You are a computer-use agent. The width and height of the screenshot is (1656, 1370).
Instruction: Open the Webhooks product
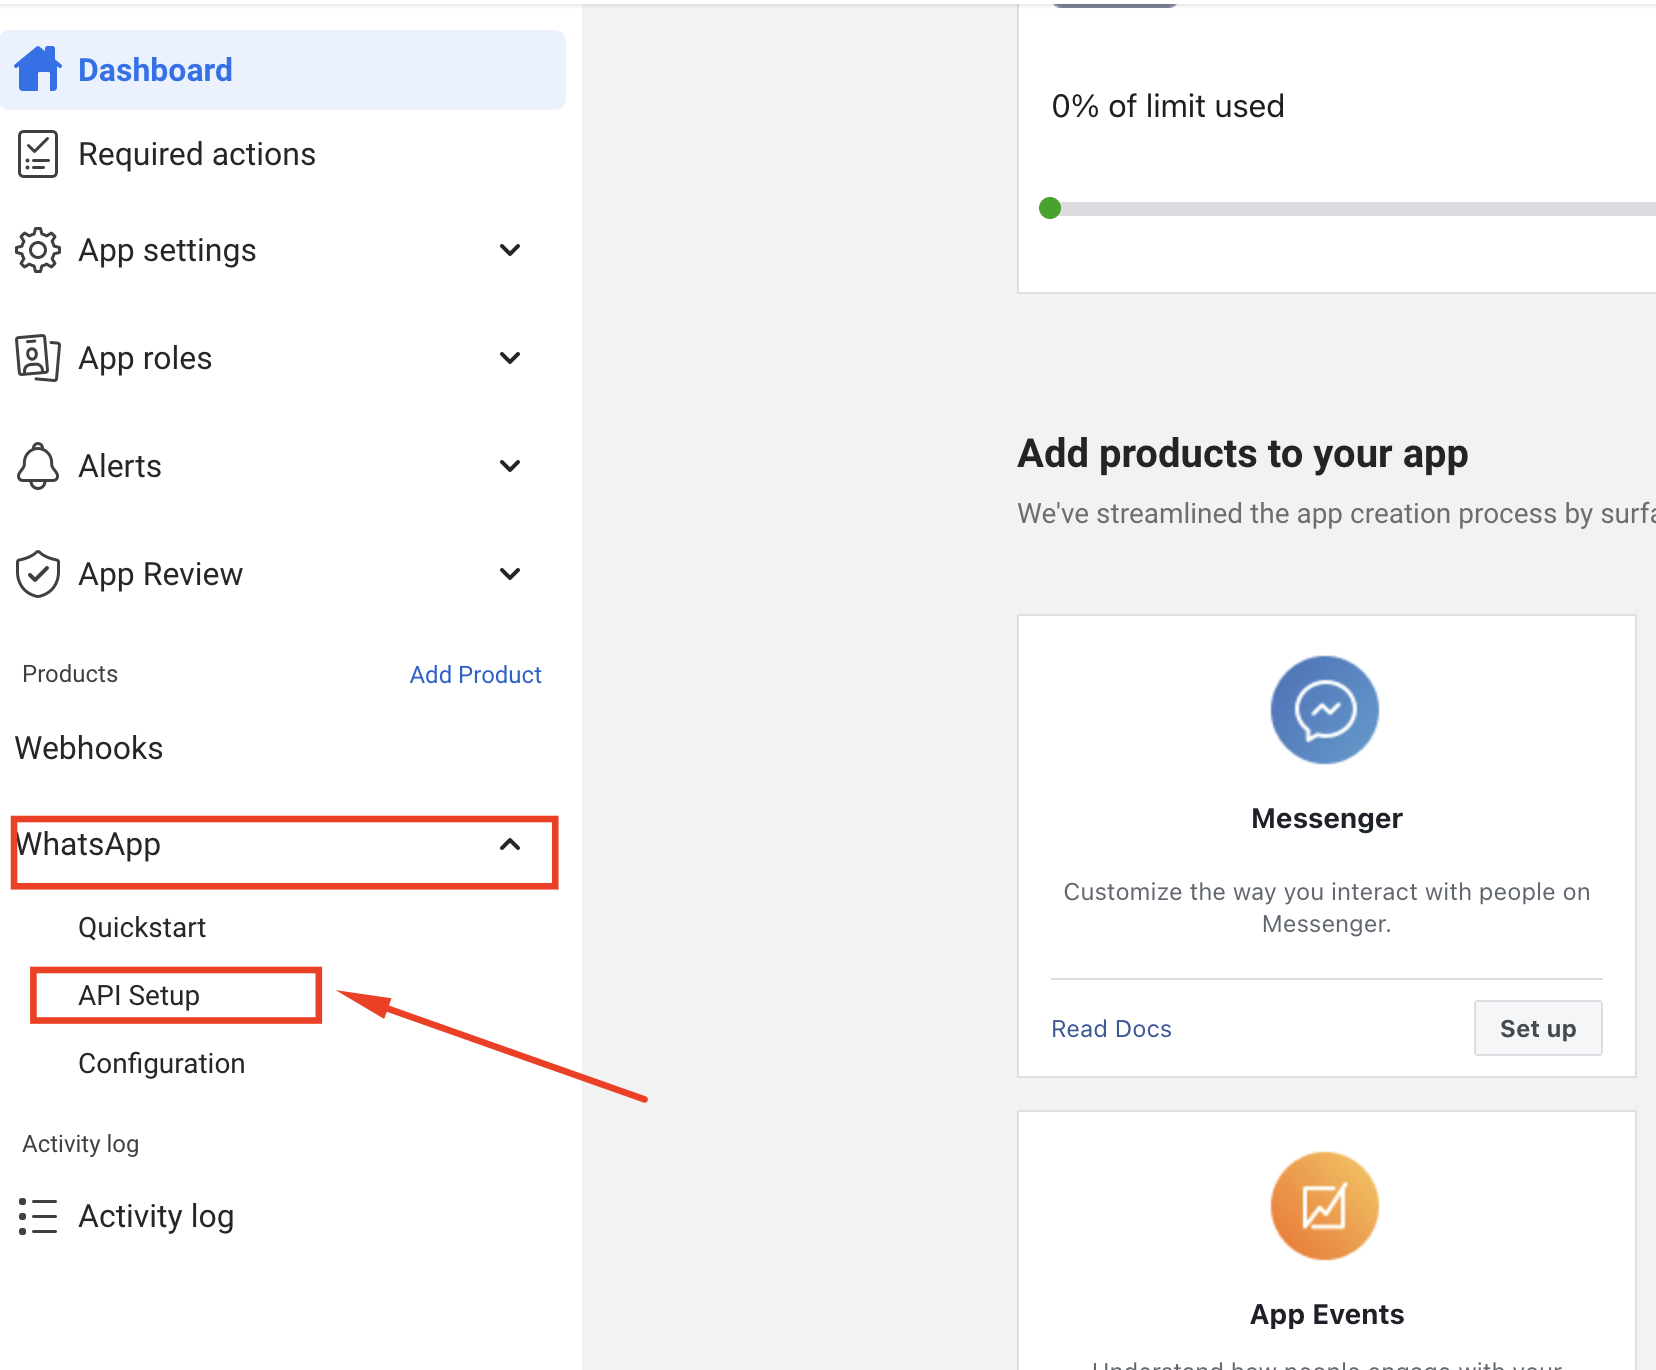(x=89, y=748)
